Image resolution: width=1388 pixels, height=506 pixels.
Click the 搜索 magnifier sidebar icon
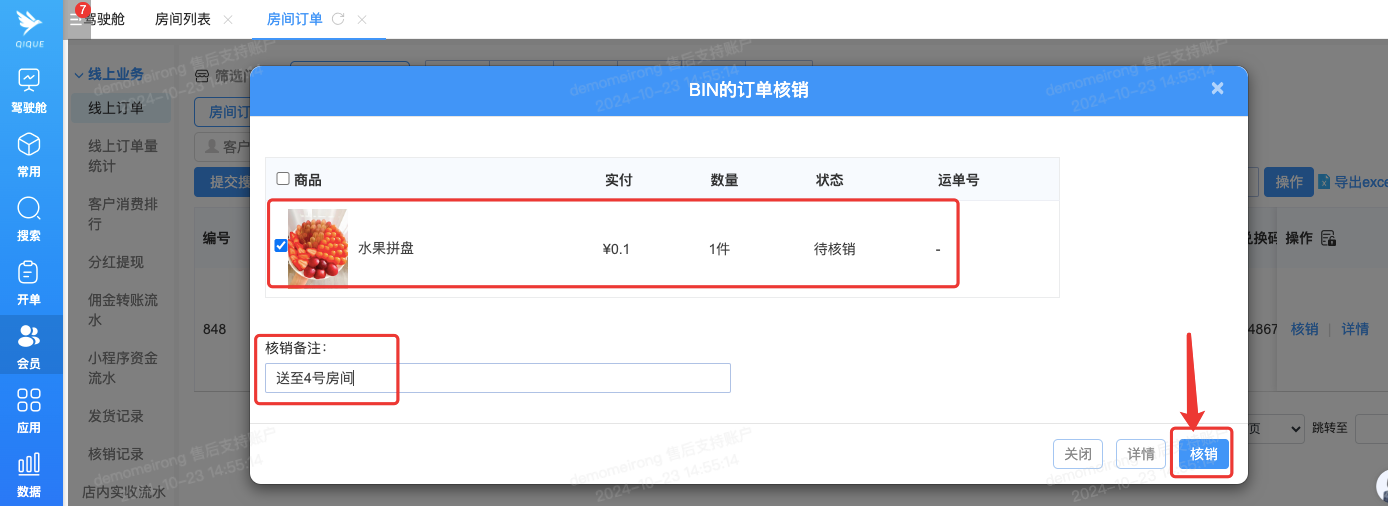click(x=29, y=209)
